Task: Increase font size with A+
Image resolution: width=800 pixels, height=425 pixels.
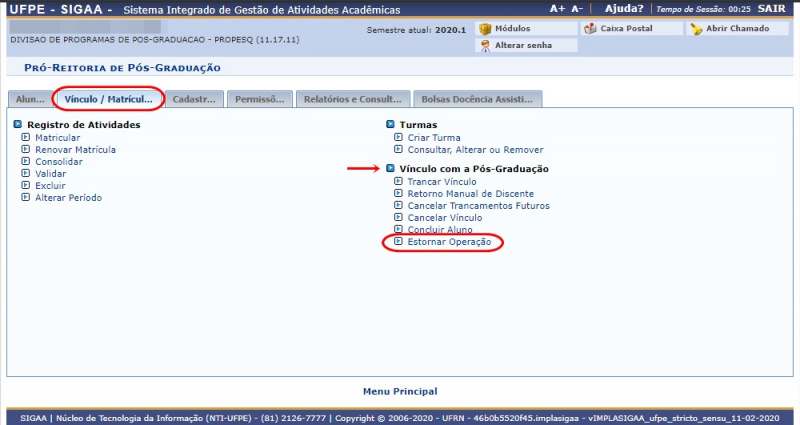Action: point(557,8)
